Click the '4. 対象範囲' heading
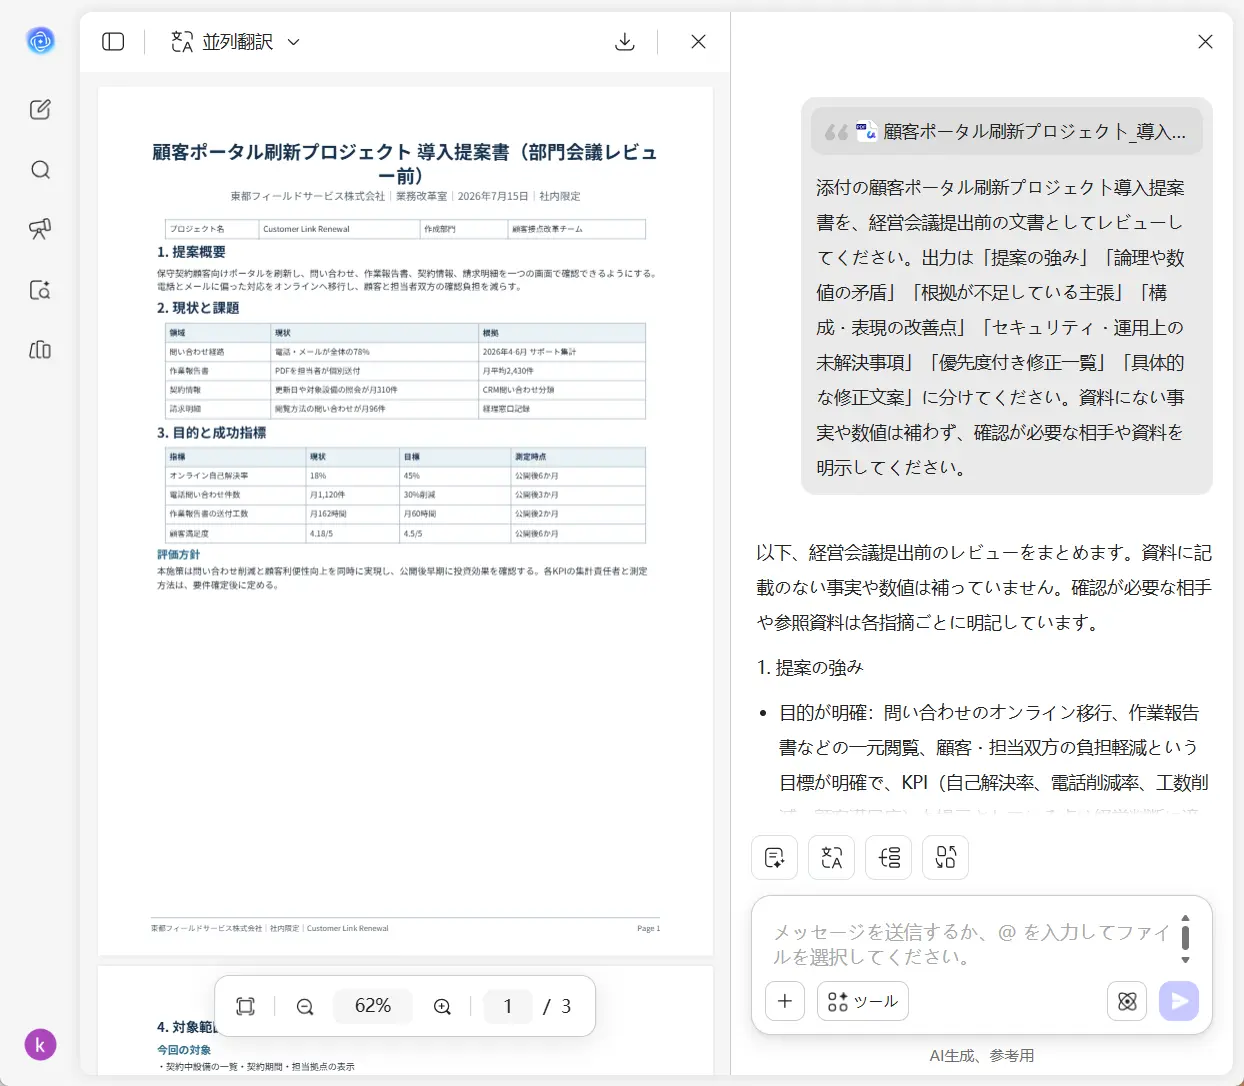The height and width of the screenshot is (1086, 1244). tap(187, 1027)
